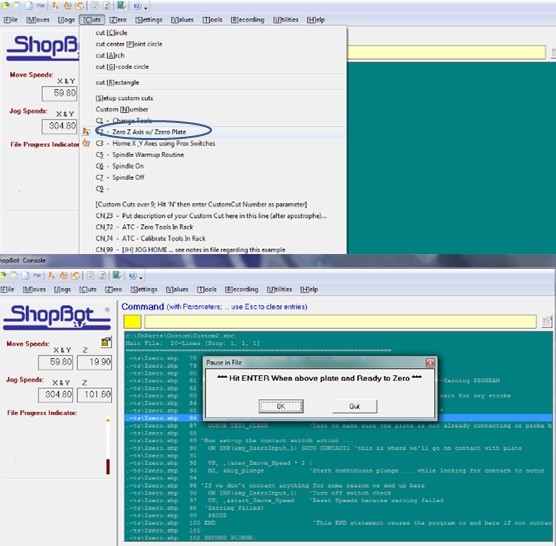
Task: Choose 'Custom [N]umber' menu entry
Action: click(122, 109)
